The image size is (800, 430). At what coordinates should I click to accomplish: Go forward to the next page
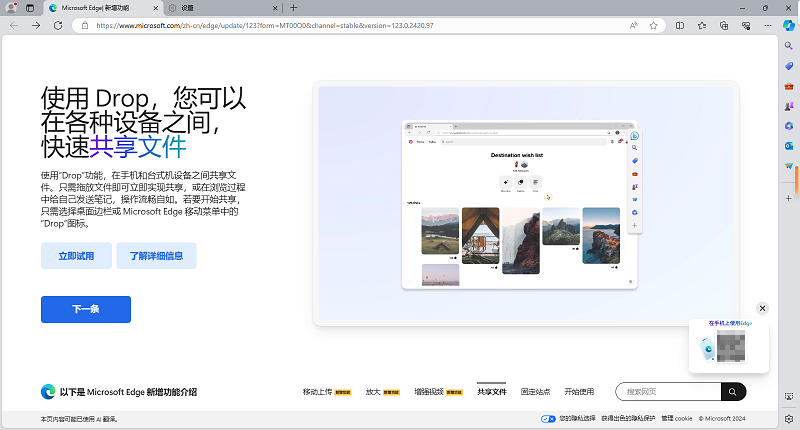[36, 26]
